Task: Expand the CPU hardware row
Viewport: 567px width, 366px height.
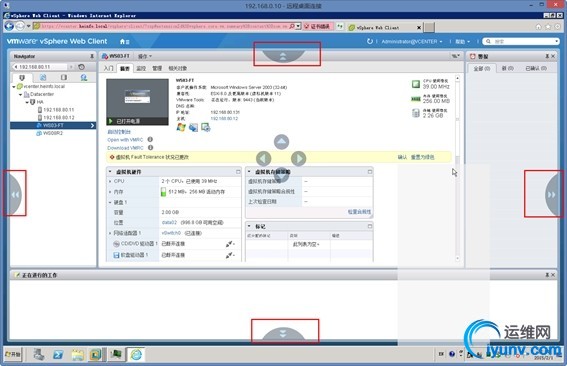Action: tap(110, 181)
